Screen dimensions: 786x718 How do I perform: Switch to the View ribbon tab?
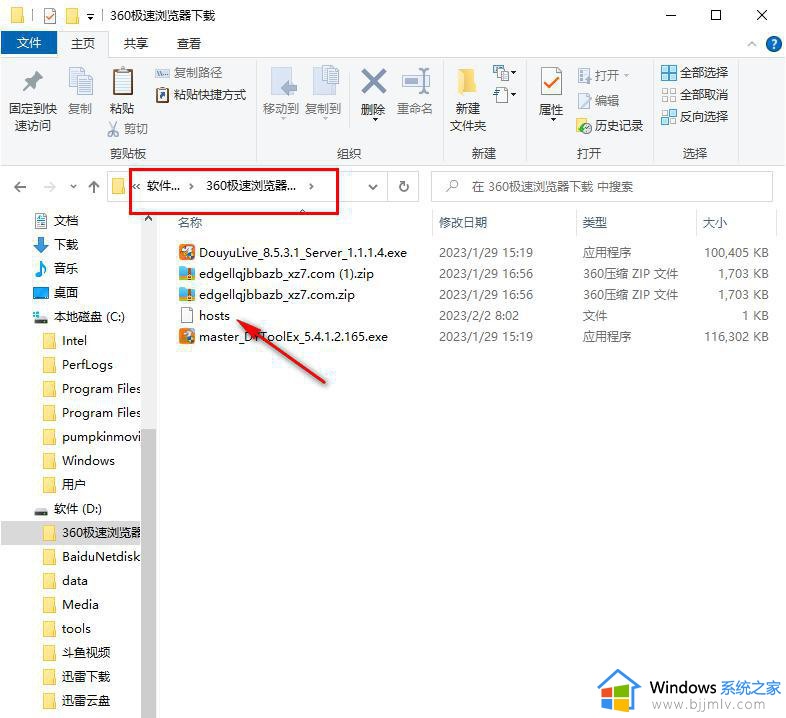click(189, 44)
